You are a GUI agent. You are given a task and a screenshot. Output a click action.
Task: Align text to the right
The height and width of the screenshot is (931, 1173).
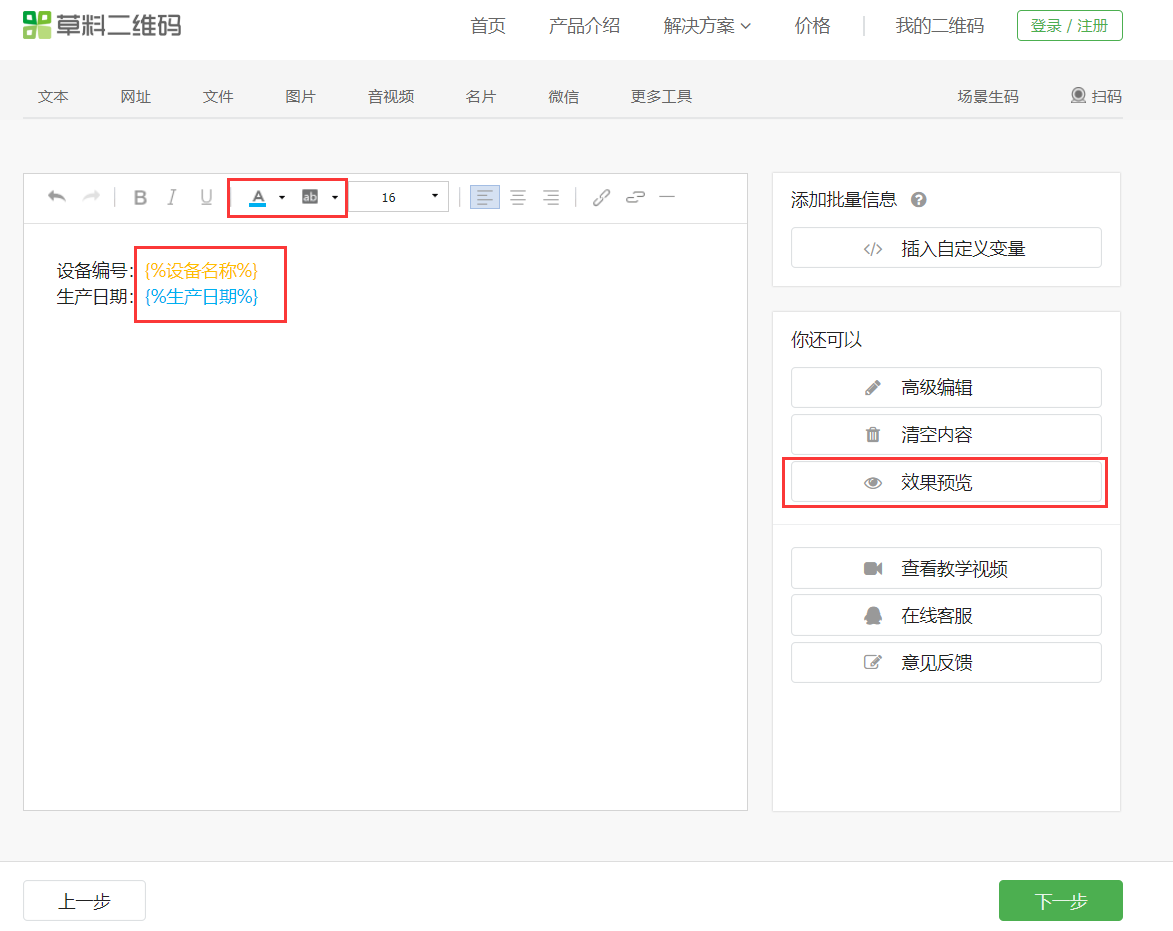click(x=551, y=197)
